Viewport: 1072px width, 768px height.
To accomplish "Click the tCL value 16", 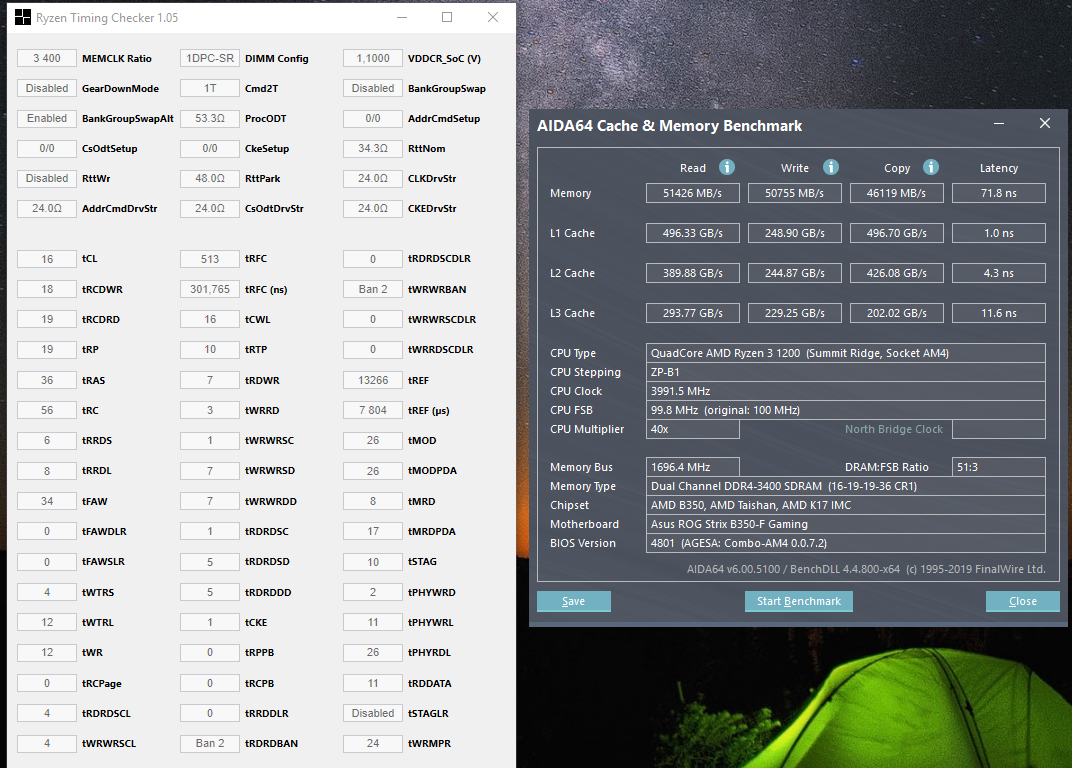I will pyautogui.click(x=47, y=259).
